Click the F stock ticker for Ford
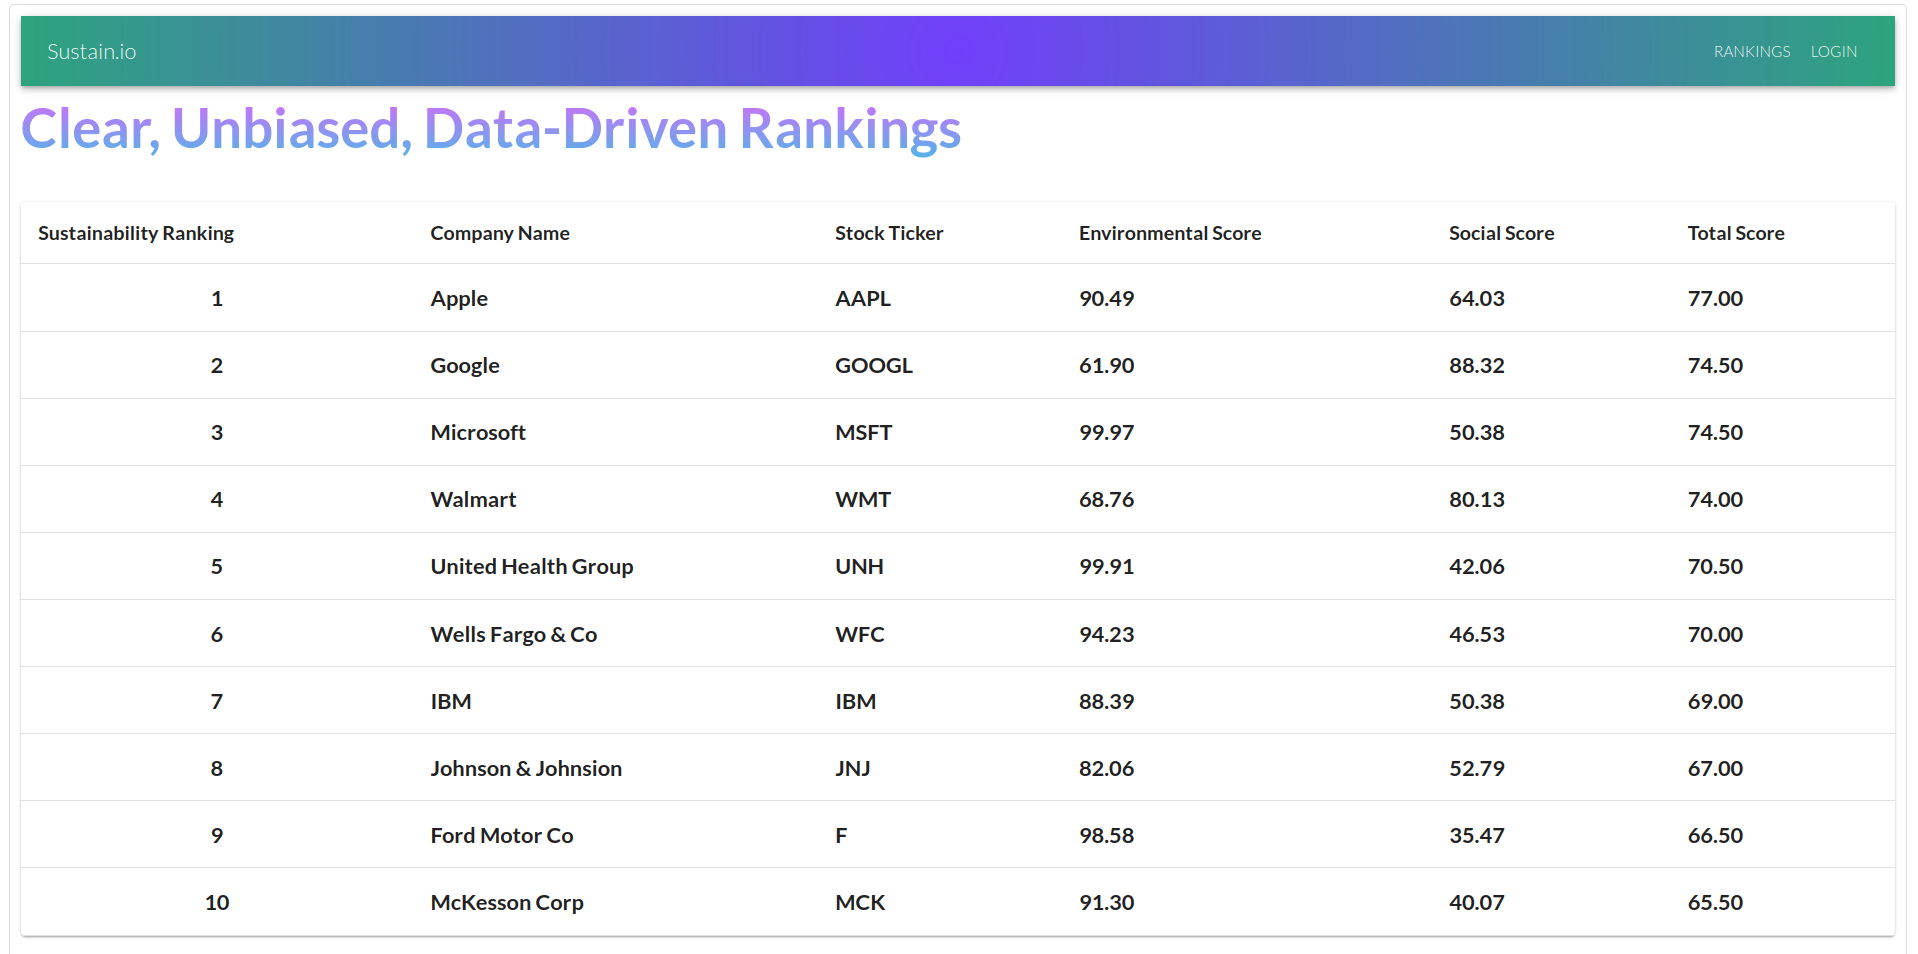 841,836
